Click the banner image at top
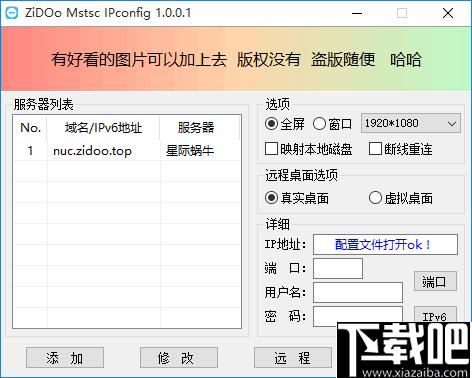 [x=236, y=59]
